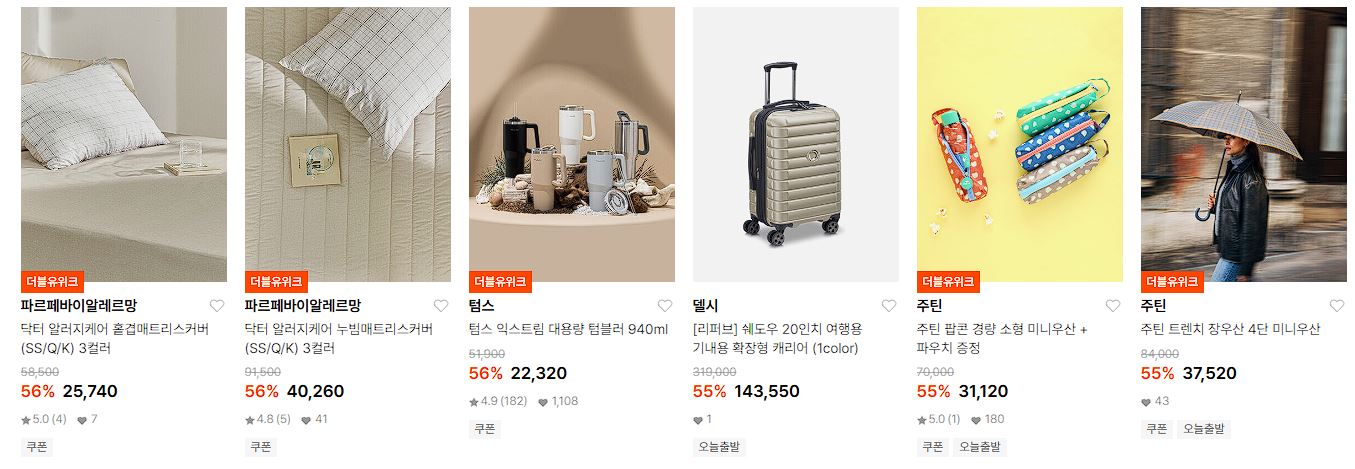
Task: Toggle heart on 주틴 트렌치 장우산
Action: [x=1337, y=306]
